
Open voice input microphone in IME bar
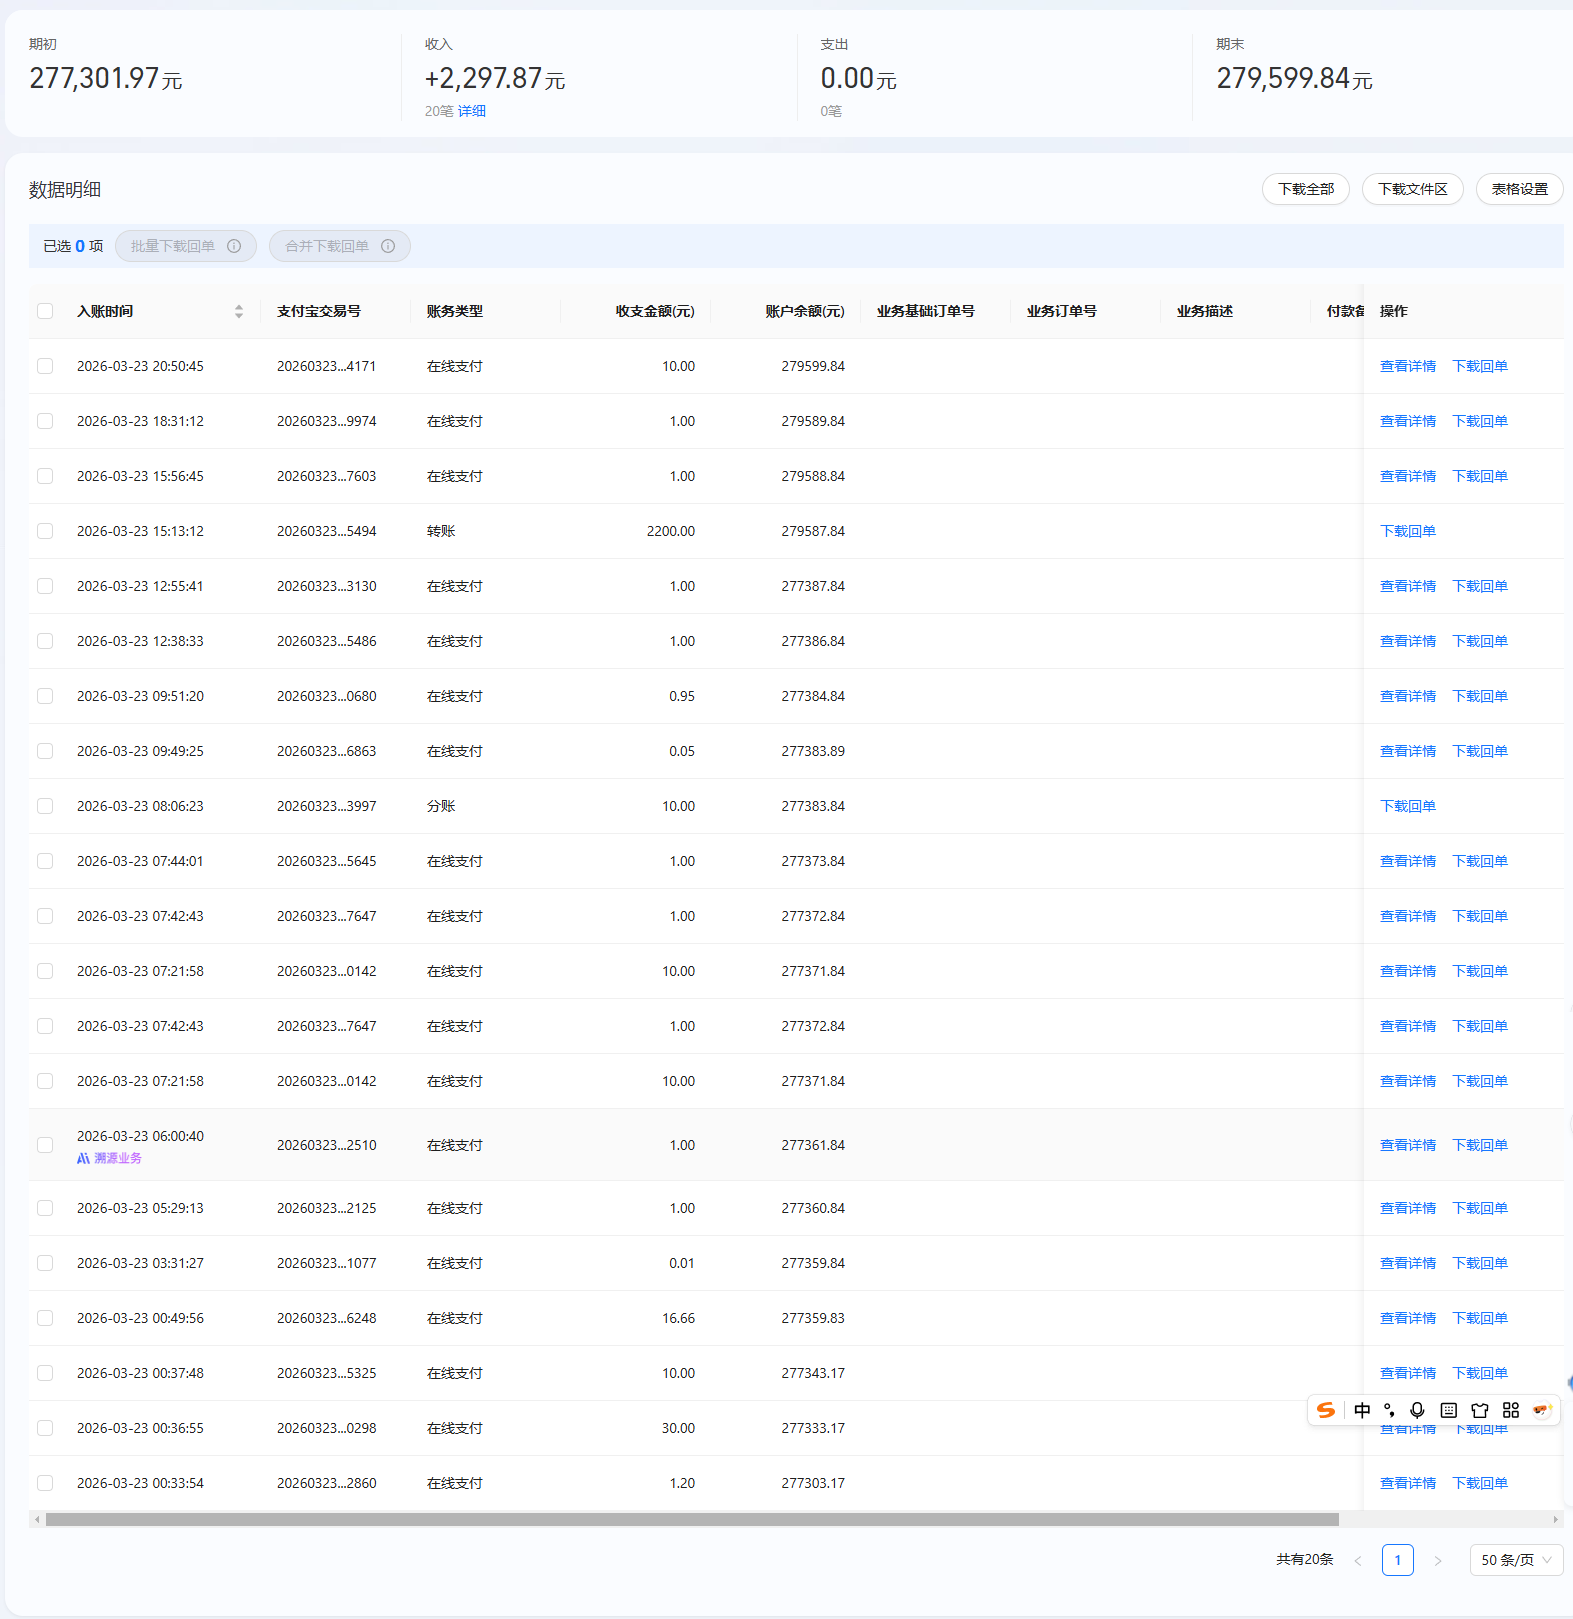click(x=1417, y=1410)
